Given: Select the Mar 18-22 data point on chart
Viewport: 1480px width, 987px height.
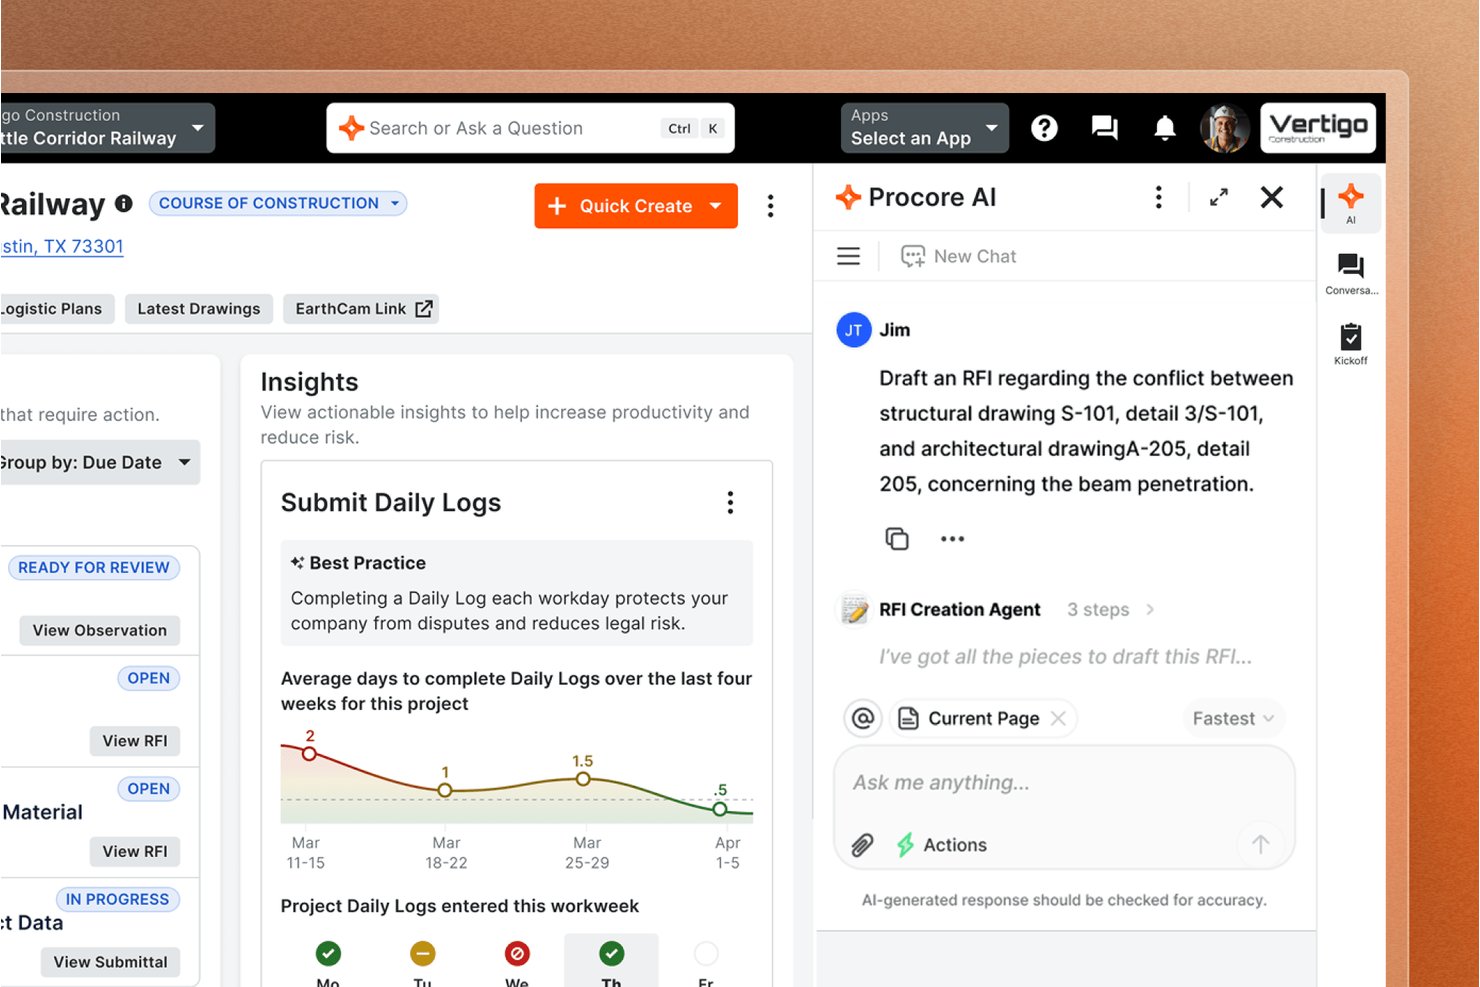Looking at the screenshot, I should pos(445,790).
